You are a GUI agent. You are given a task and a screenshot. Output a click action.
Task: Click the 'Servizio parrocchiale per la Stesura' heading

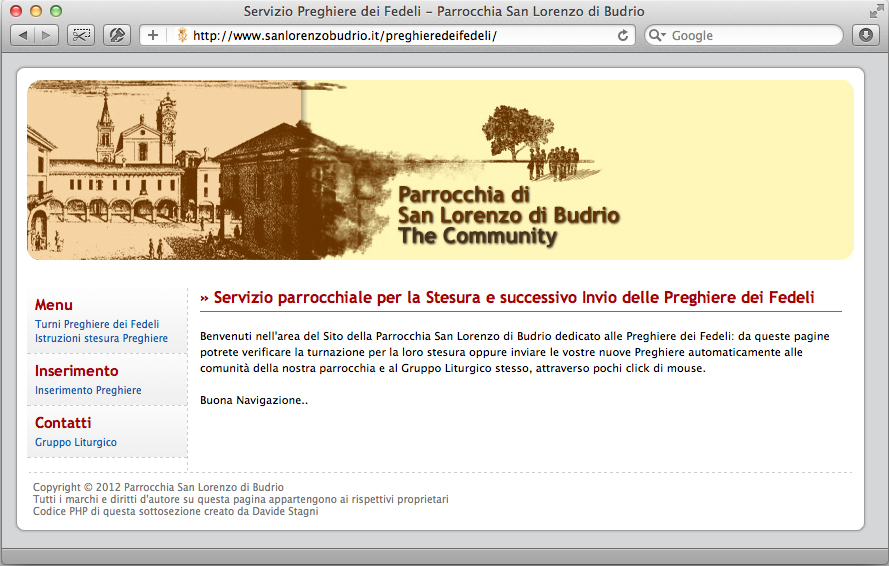coord(507,297)
